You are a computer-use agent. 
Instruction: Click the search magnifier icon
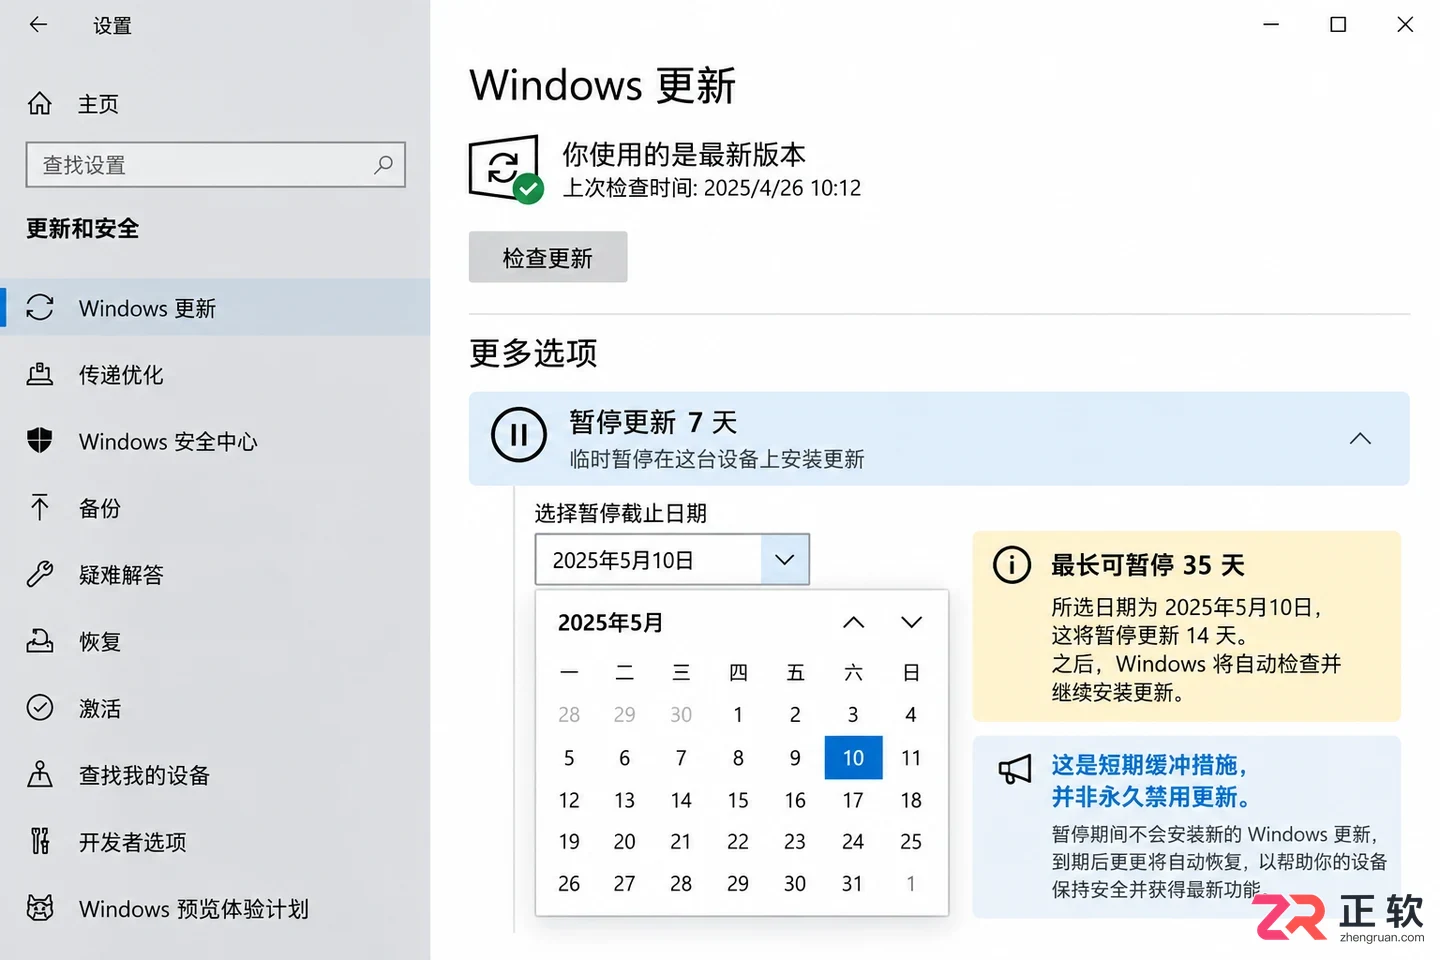(383, 165)
